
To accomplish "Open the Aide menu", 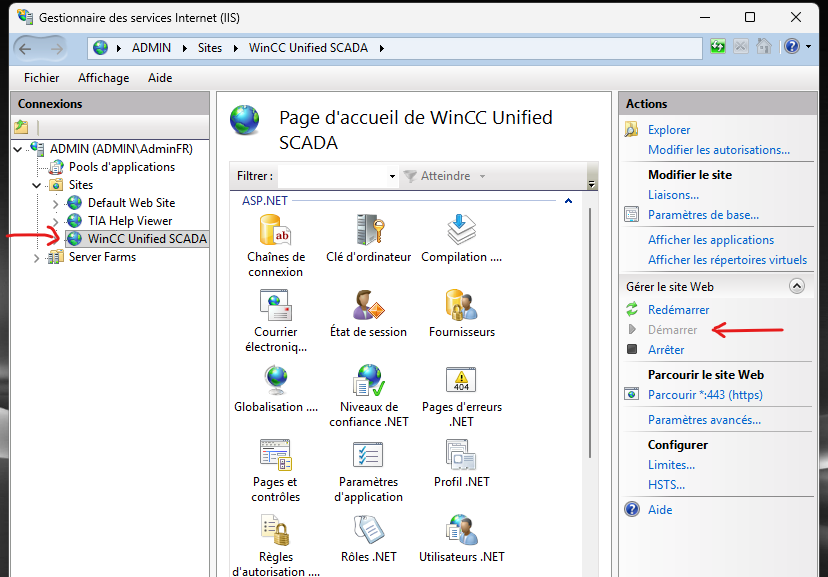I will [160, 78].
